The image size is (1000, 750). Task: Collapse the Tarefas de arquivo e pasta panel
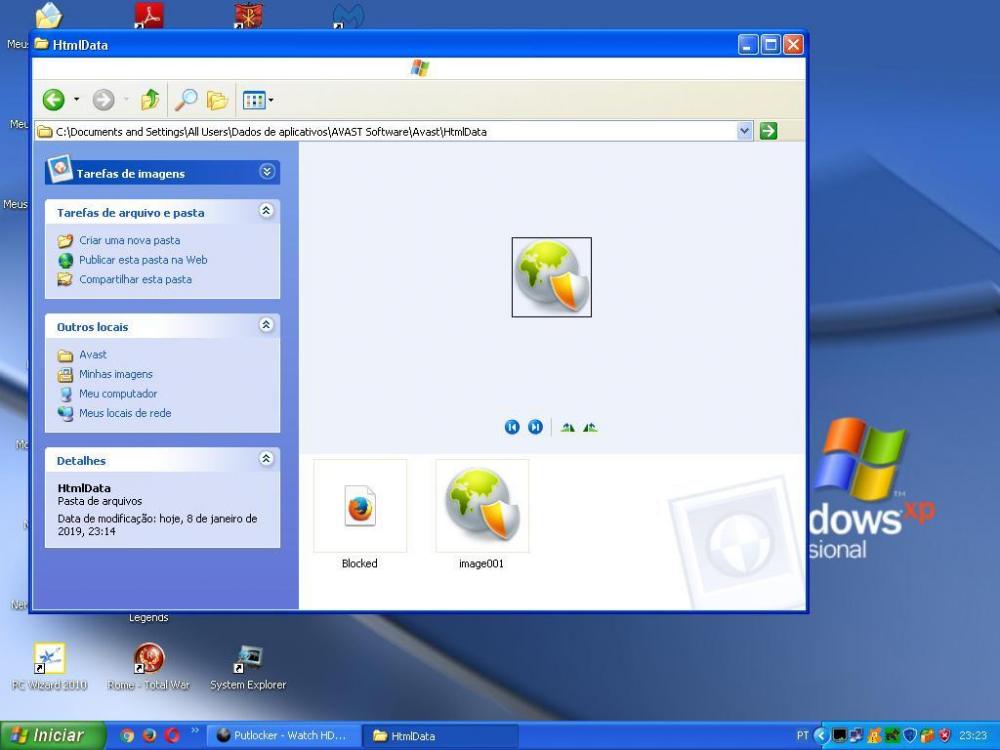tap(266, 211)
